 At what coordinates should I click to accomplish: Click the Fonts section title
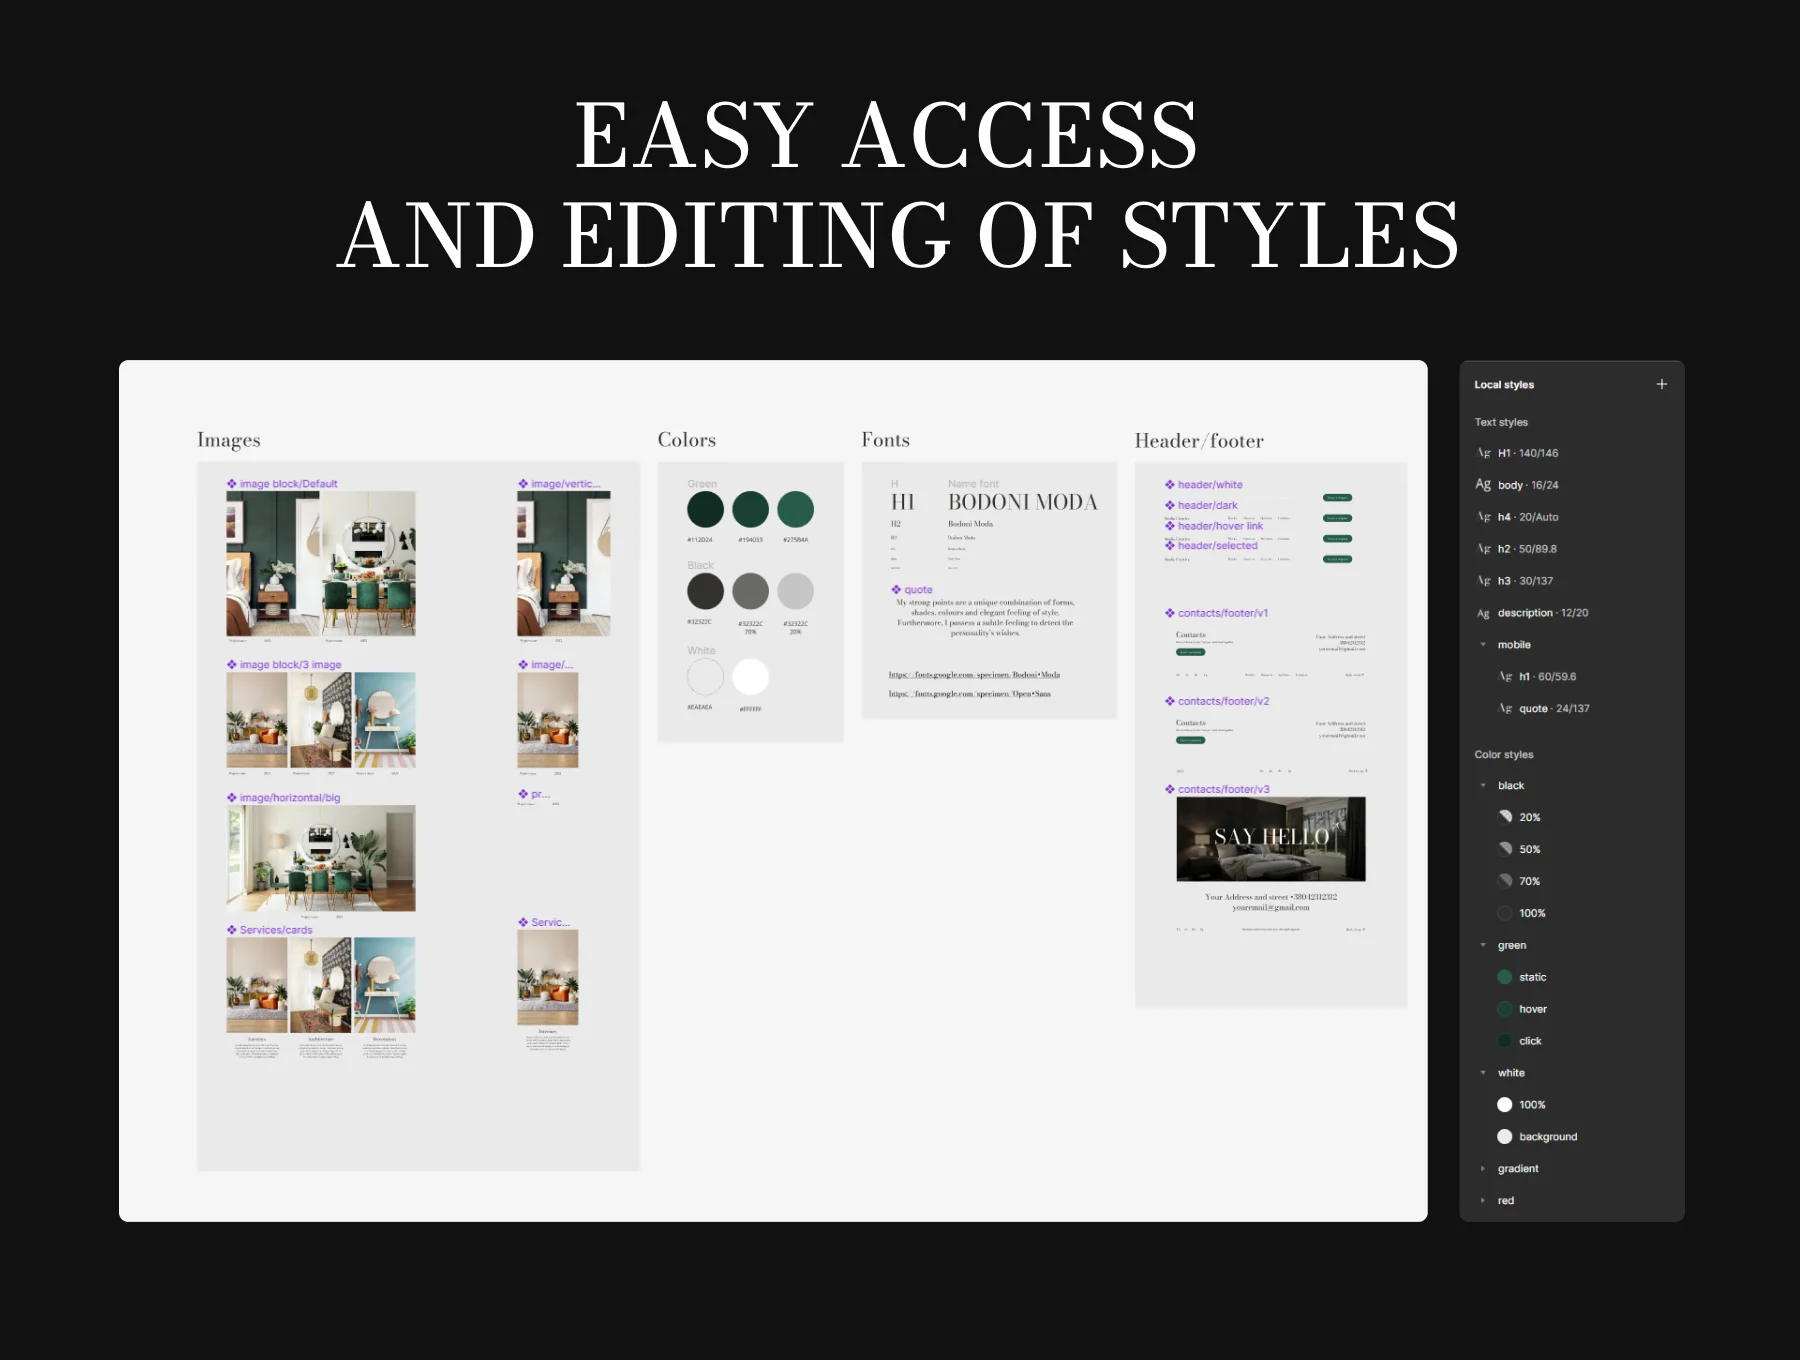coord(886,440)
